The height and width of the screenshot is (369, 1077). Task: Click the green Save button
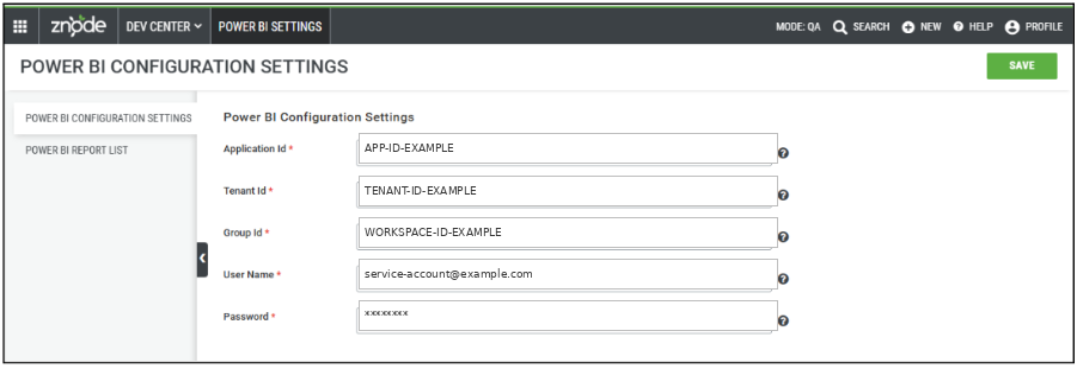point(1022,66)
